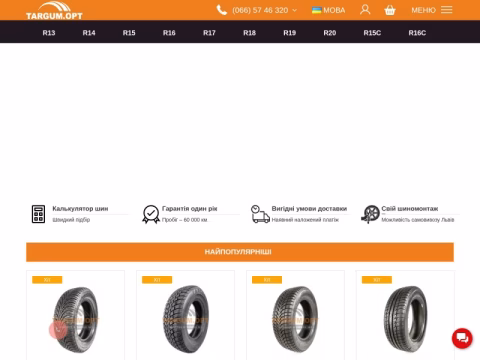Open the second tire product image
480x360 pixels.
[x=186, y=319]
